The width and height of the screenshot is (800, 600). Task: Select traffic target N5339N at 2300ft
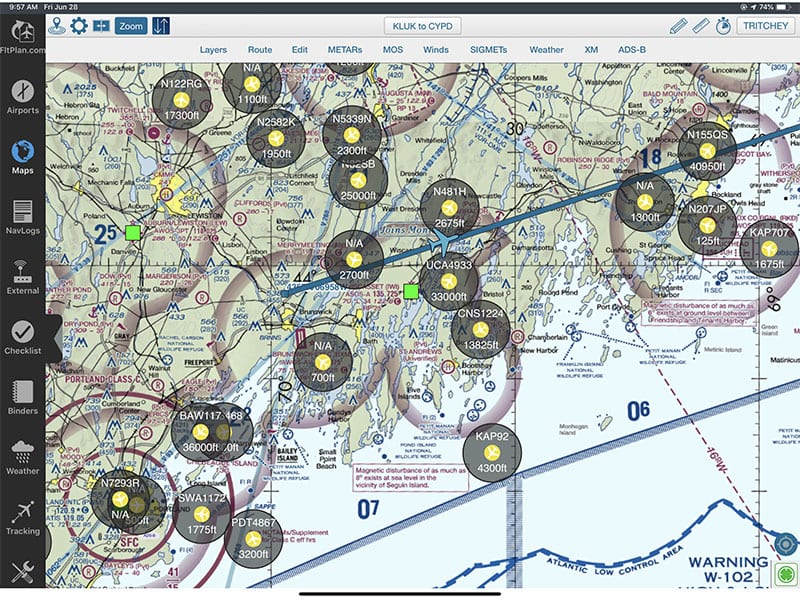point(352,135)
